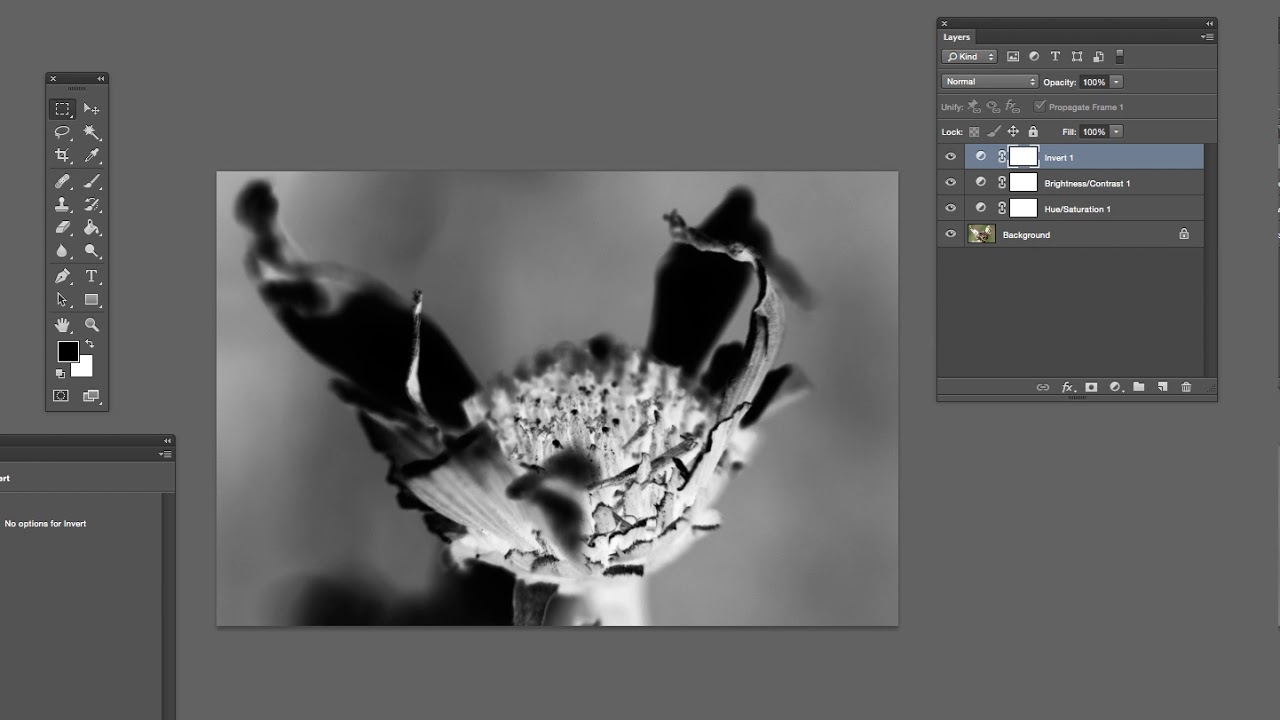1280x720 pixels.
Task: Select the Crop tool
Action: (x=62, y=155)
